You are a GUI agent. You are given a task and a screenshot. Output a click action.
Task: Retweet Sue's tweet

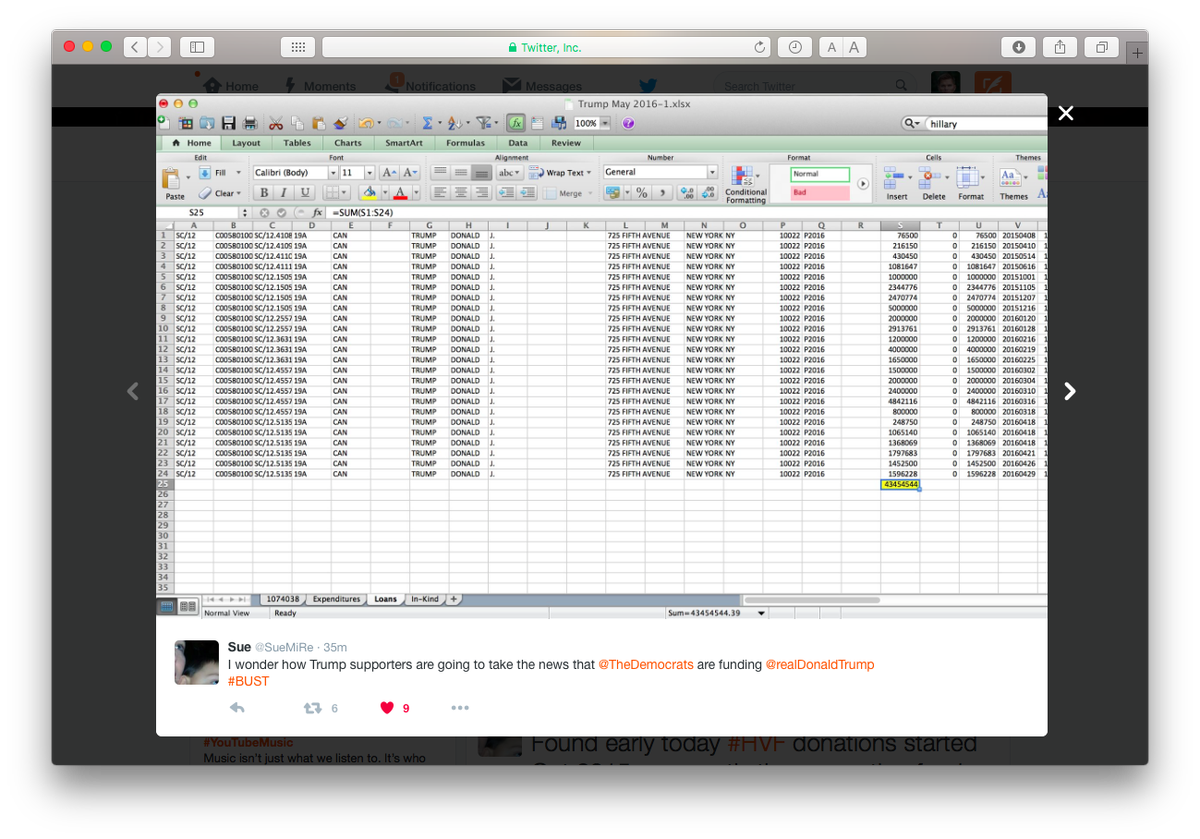point(312,708)
